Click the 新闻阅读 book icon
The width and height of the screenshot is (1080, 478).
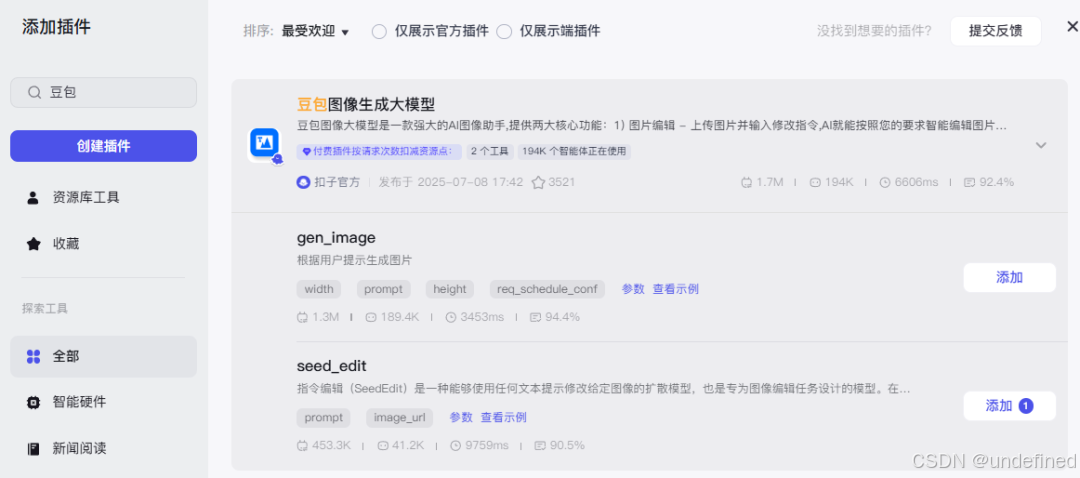click(33, 449)
